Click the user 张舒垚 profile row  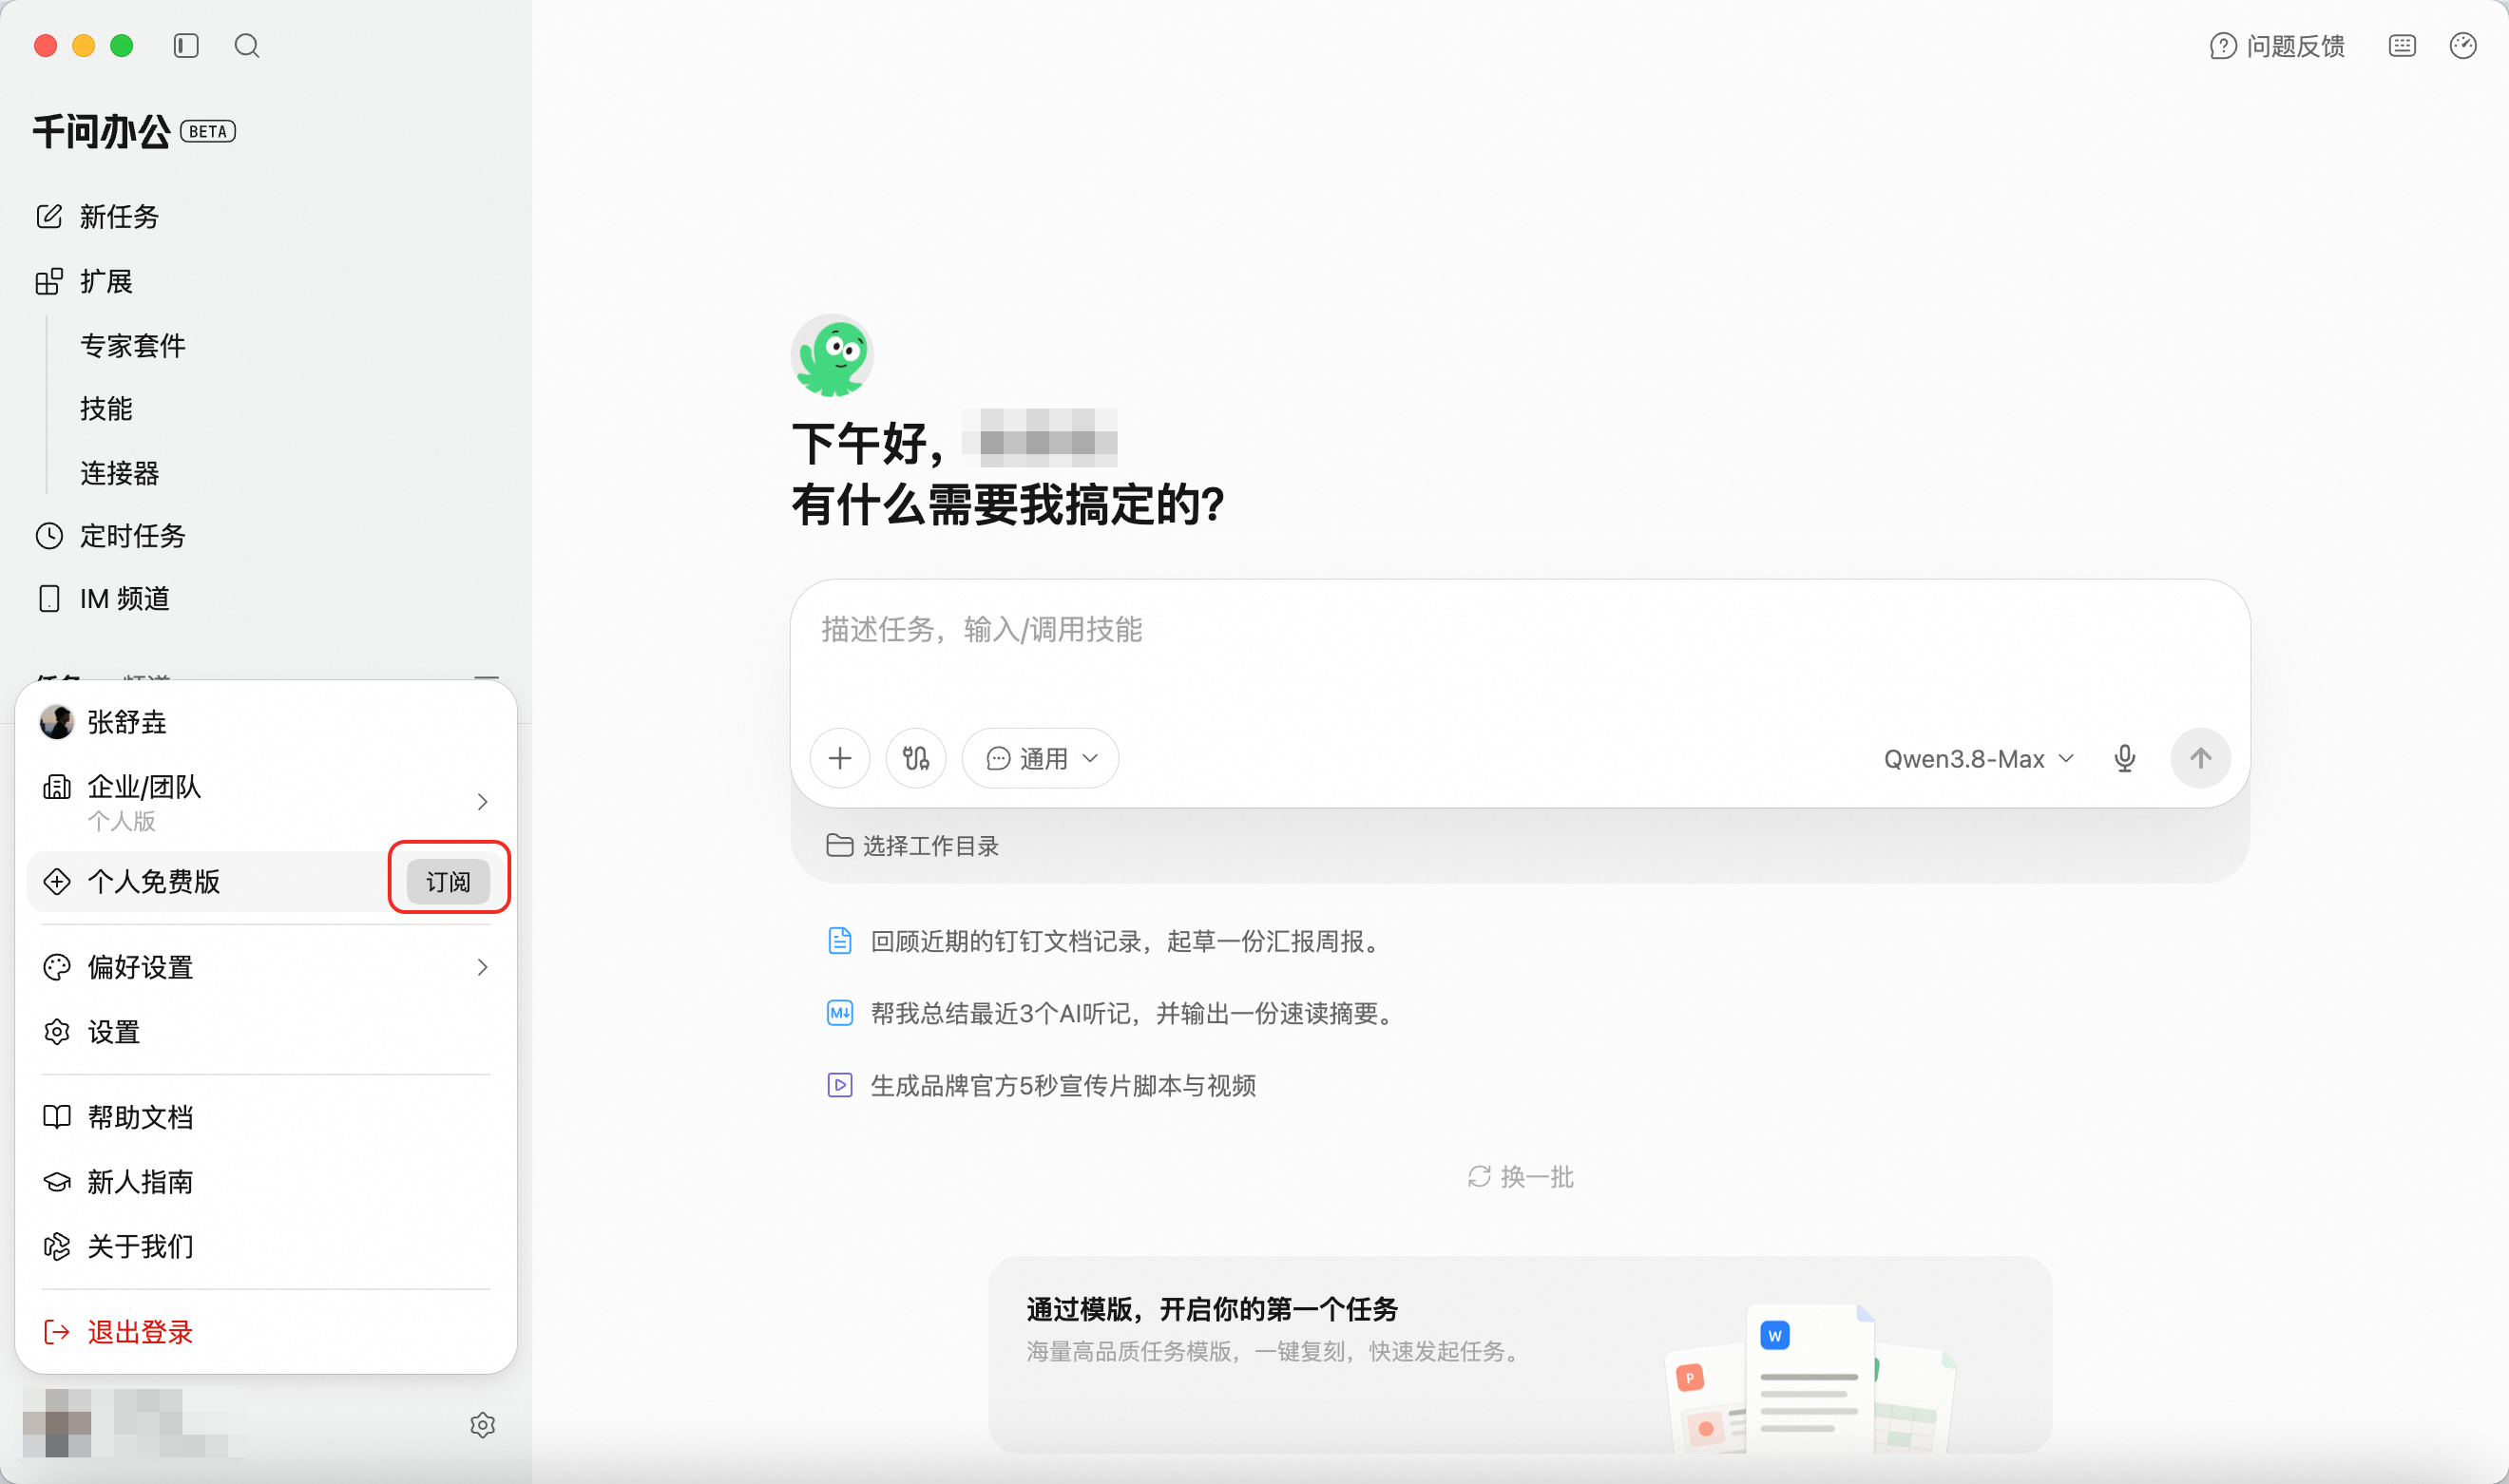pyautogui.click(x=265, y=722)
